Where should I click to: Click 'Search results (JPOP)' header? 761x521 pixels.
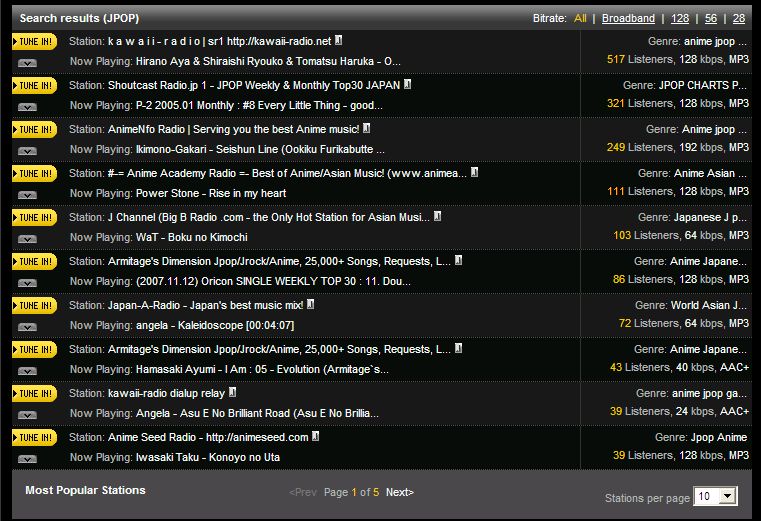click(80, 18)
